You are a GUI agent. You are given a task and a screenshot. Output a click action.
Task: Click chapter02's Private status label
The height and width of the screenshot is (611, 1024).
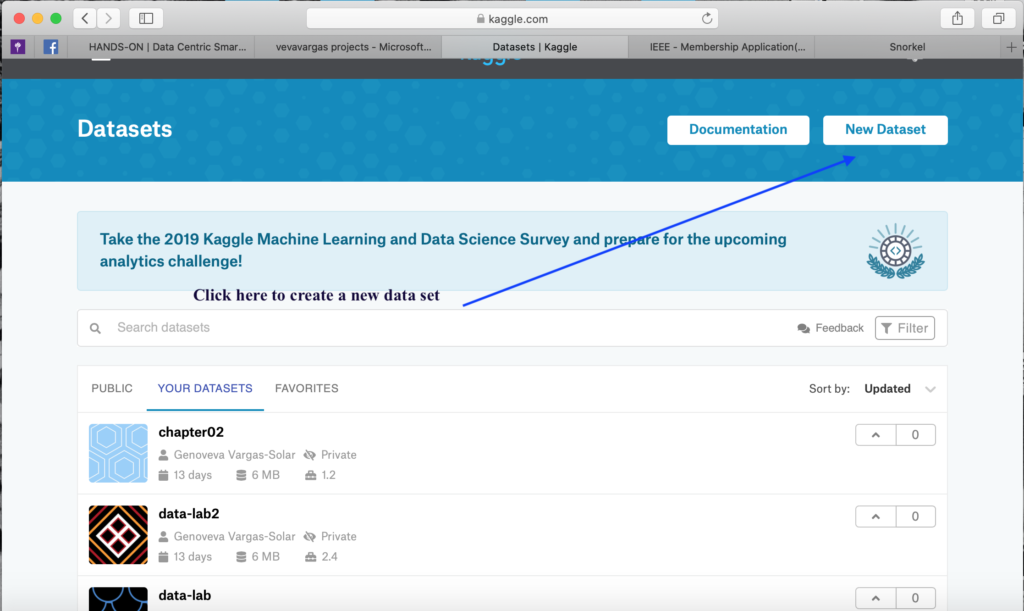[x=338, y=455]
